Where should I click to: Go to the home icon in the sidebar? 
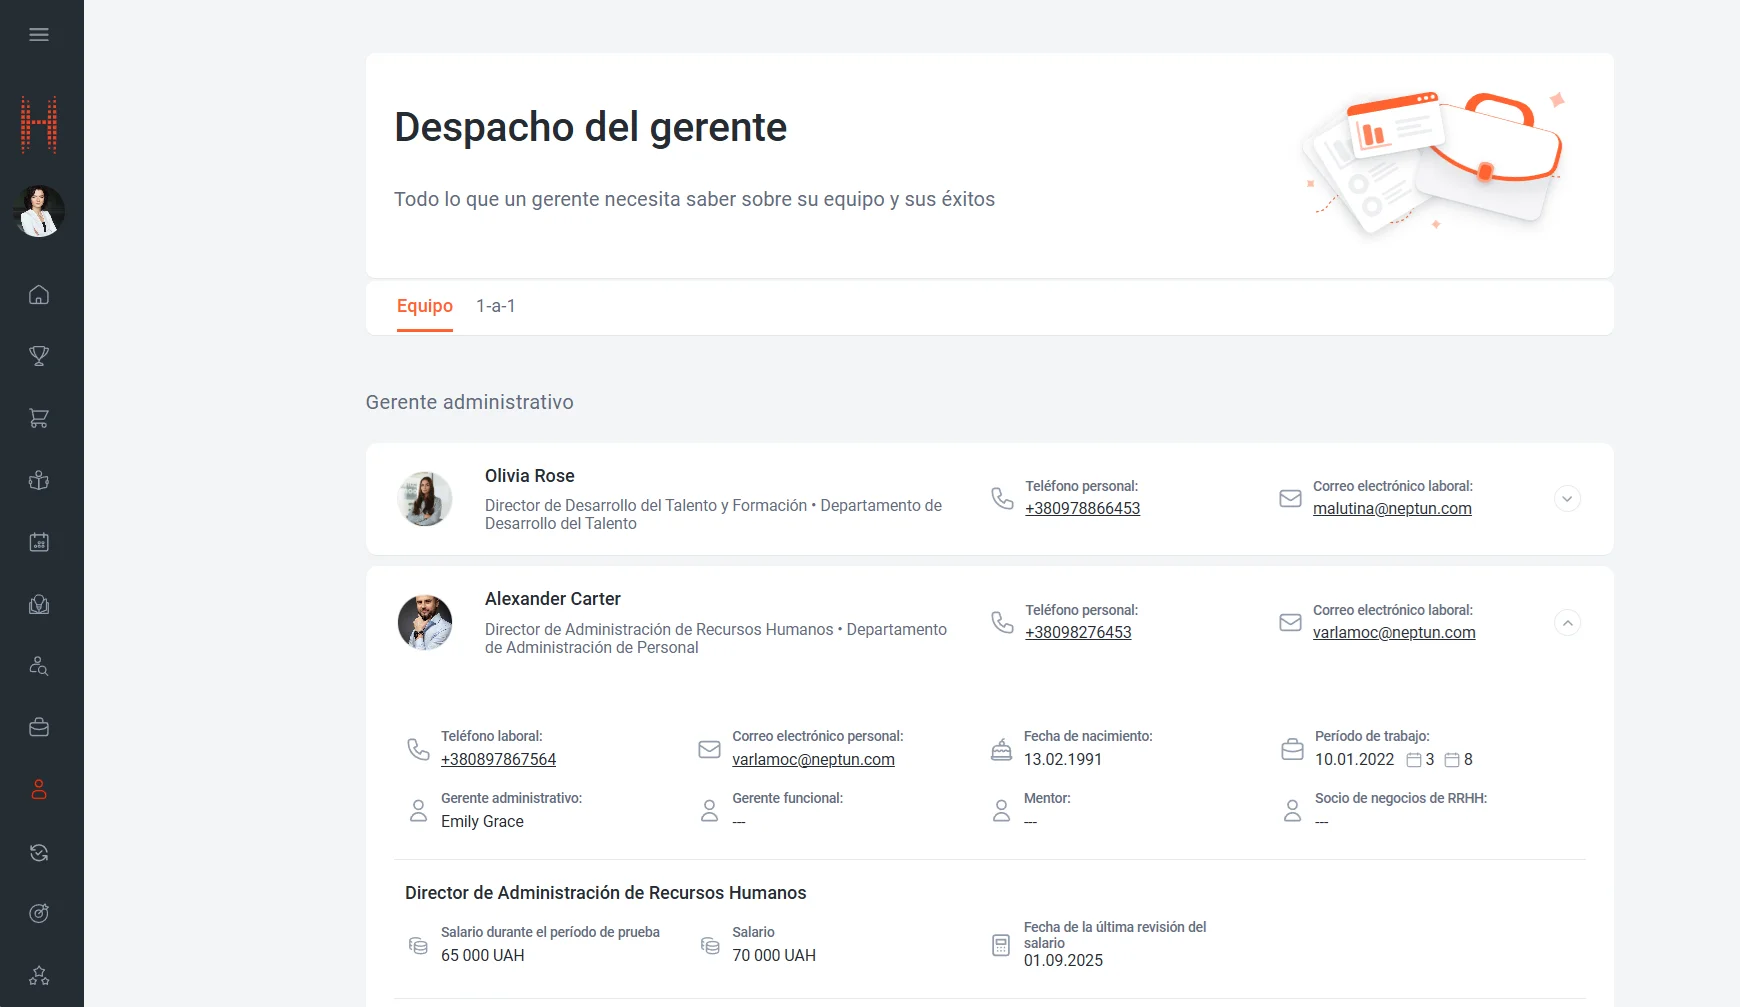39,295
